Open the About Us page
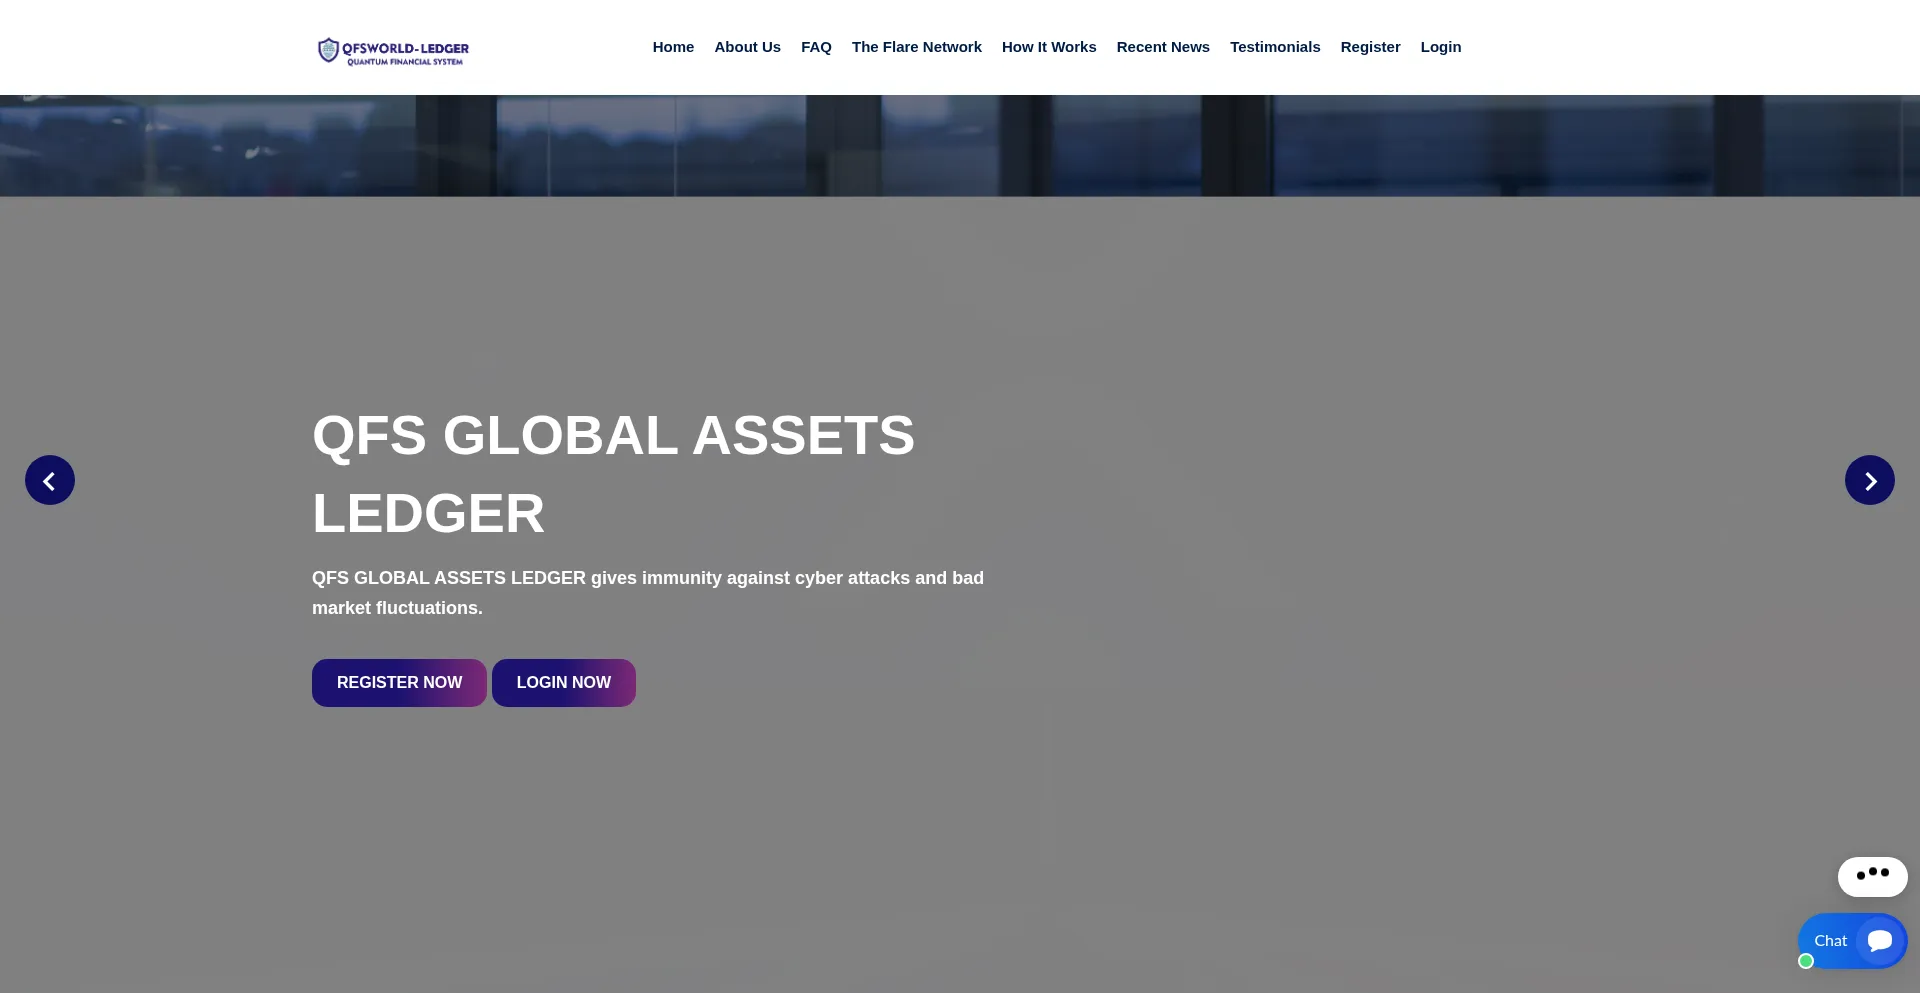The height and width of the screenshot is (993, 1920). coord(747,46)
